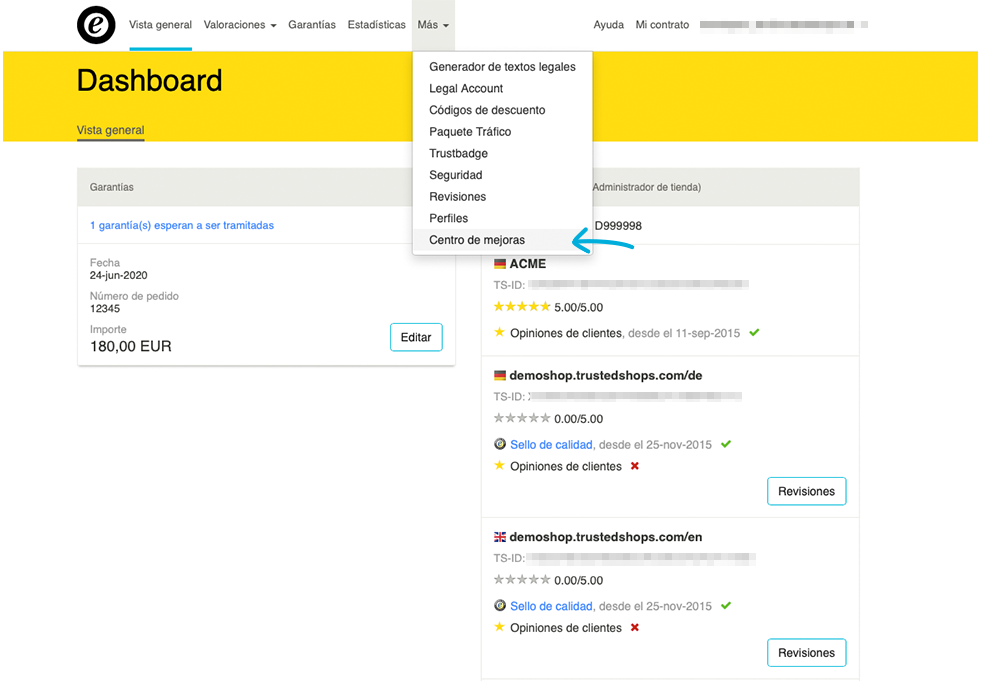Screen dimensions: 981x681
Task: Open Sello de calidad link for /de
Action: pos(551,444)
